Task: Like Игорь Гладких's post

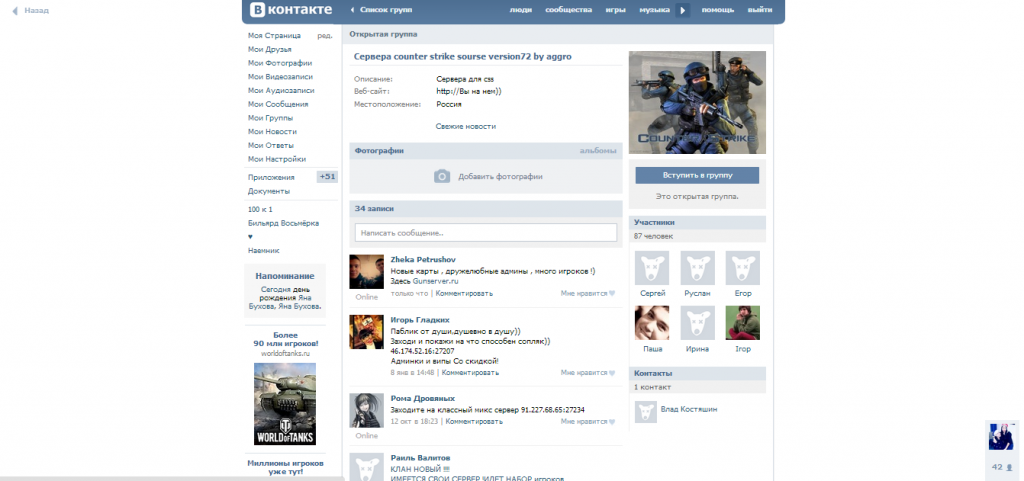Action: point(588,372)
